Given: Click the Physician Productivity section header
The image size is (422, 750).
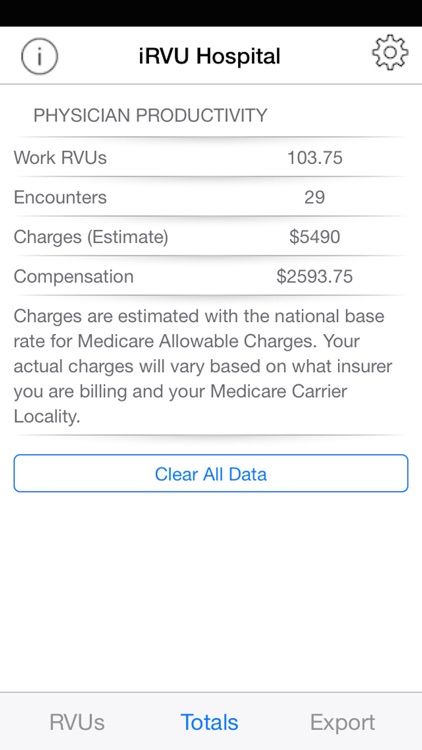Looking at the screenshot, I should point(150,115).
